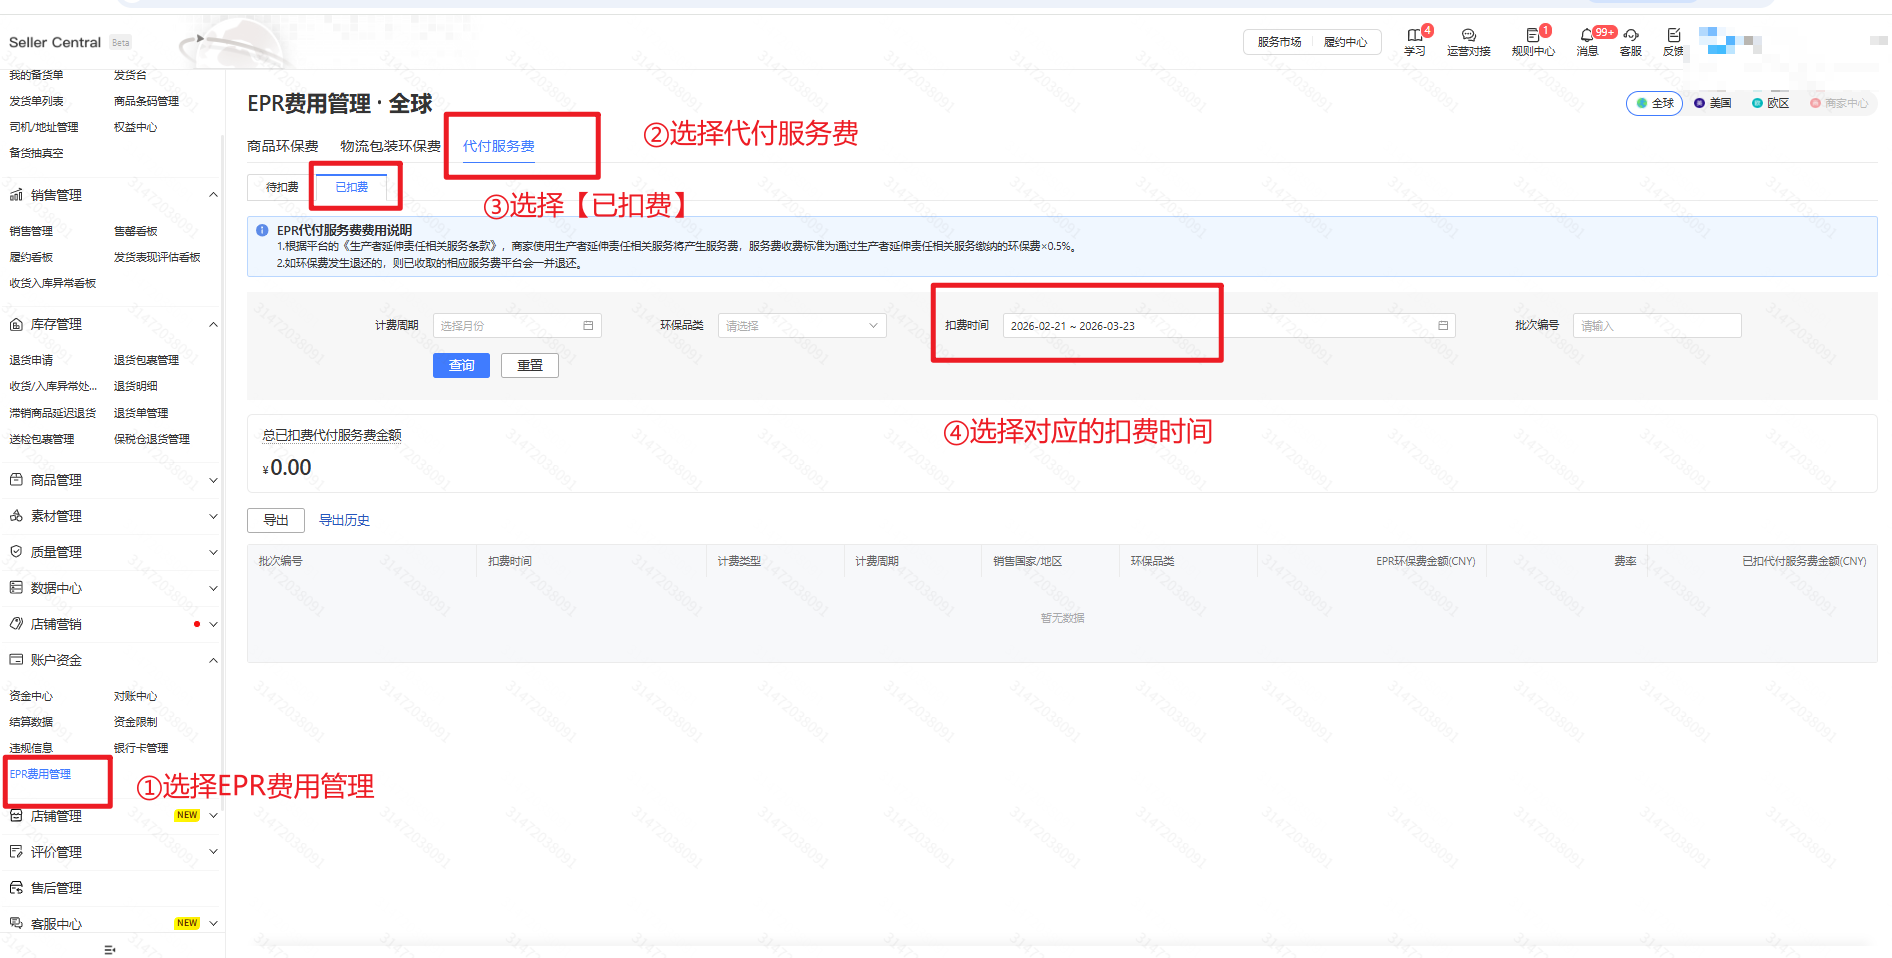This screenshot has height=958, width=1892.
Task: Open the 学习 learning book icon
Action: click(1414, 36)
